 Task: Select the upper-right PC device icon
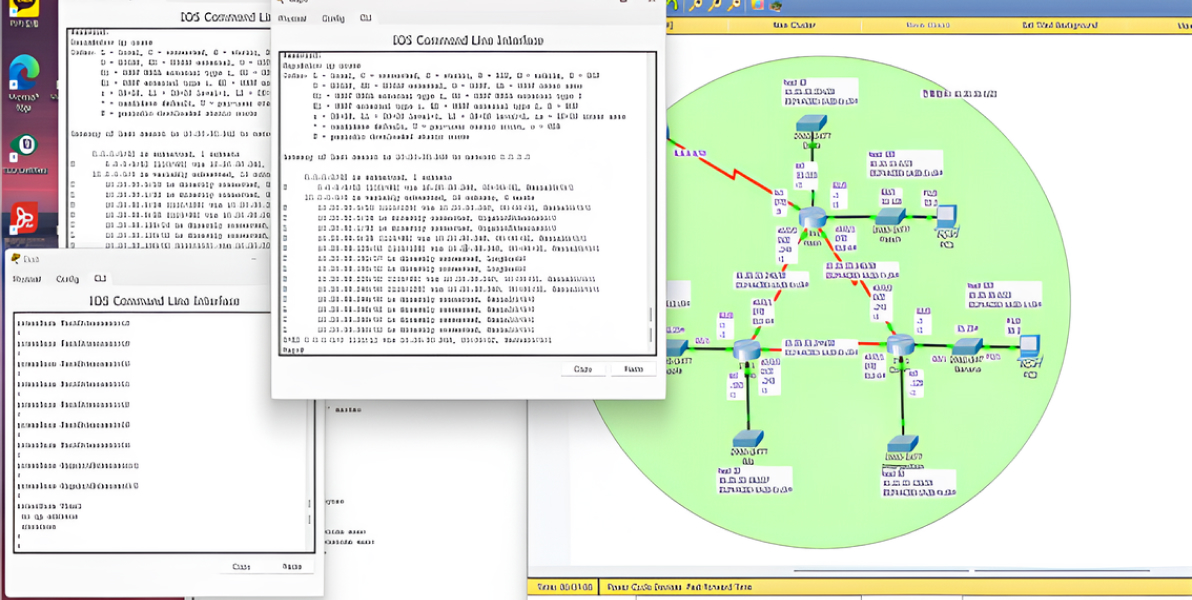coord(945,215)
